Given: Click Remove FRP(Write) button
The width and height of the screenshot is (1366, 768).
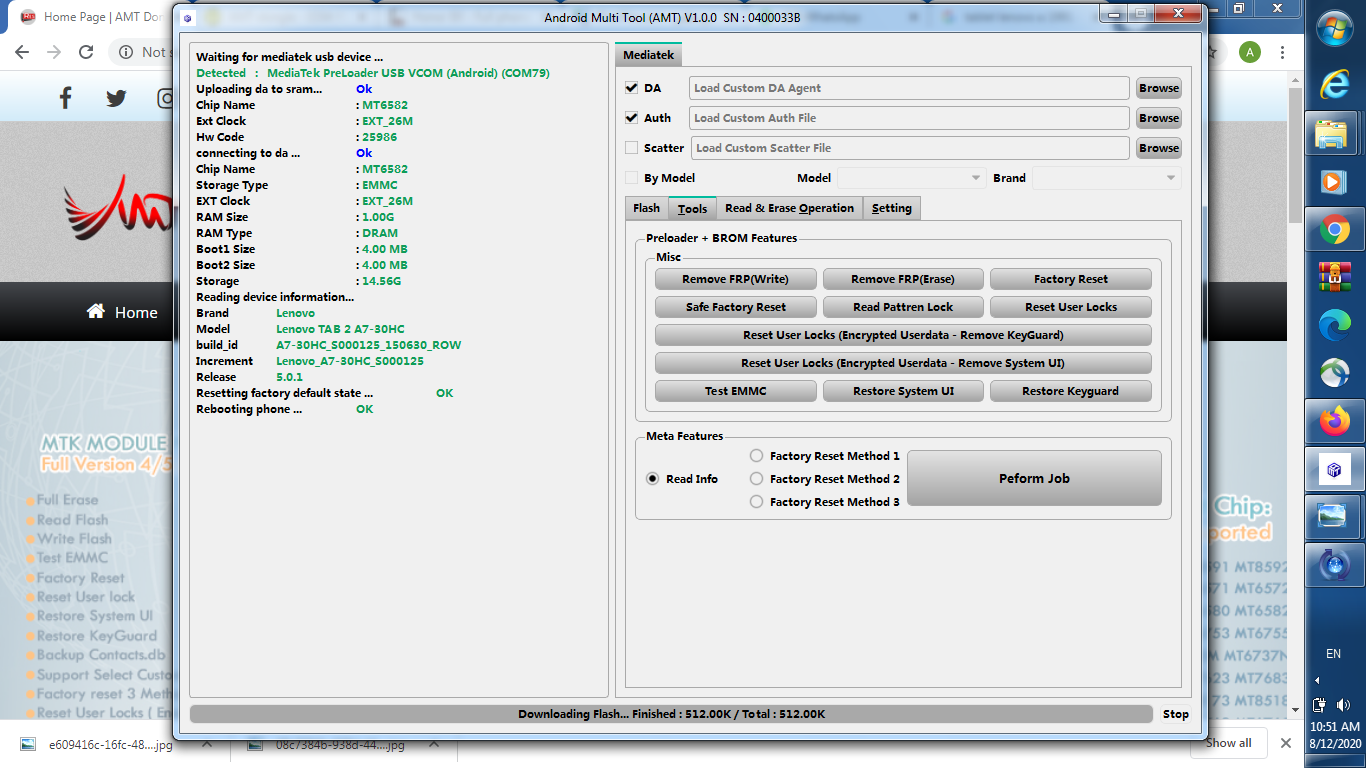Looking at the screenshot, I should coord(735,279).
